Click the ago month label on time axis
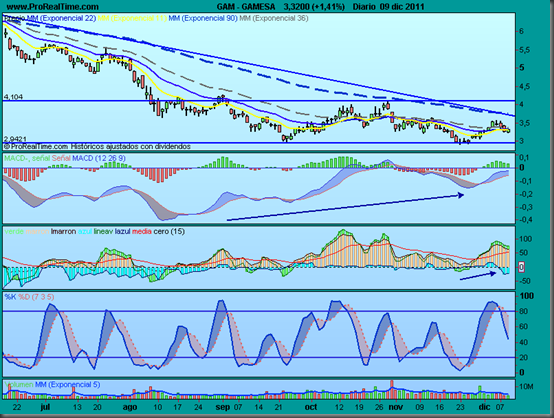This screenshot has width=554, height=418. coord(130,407)
